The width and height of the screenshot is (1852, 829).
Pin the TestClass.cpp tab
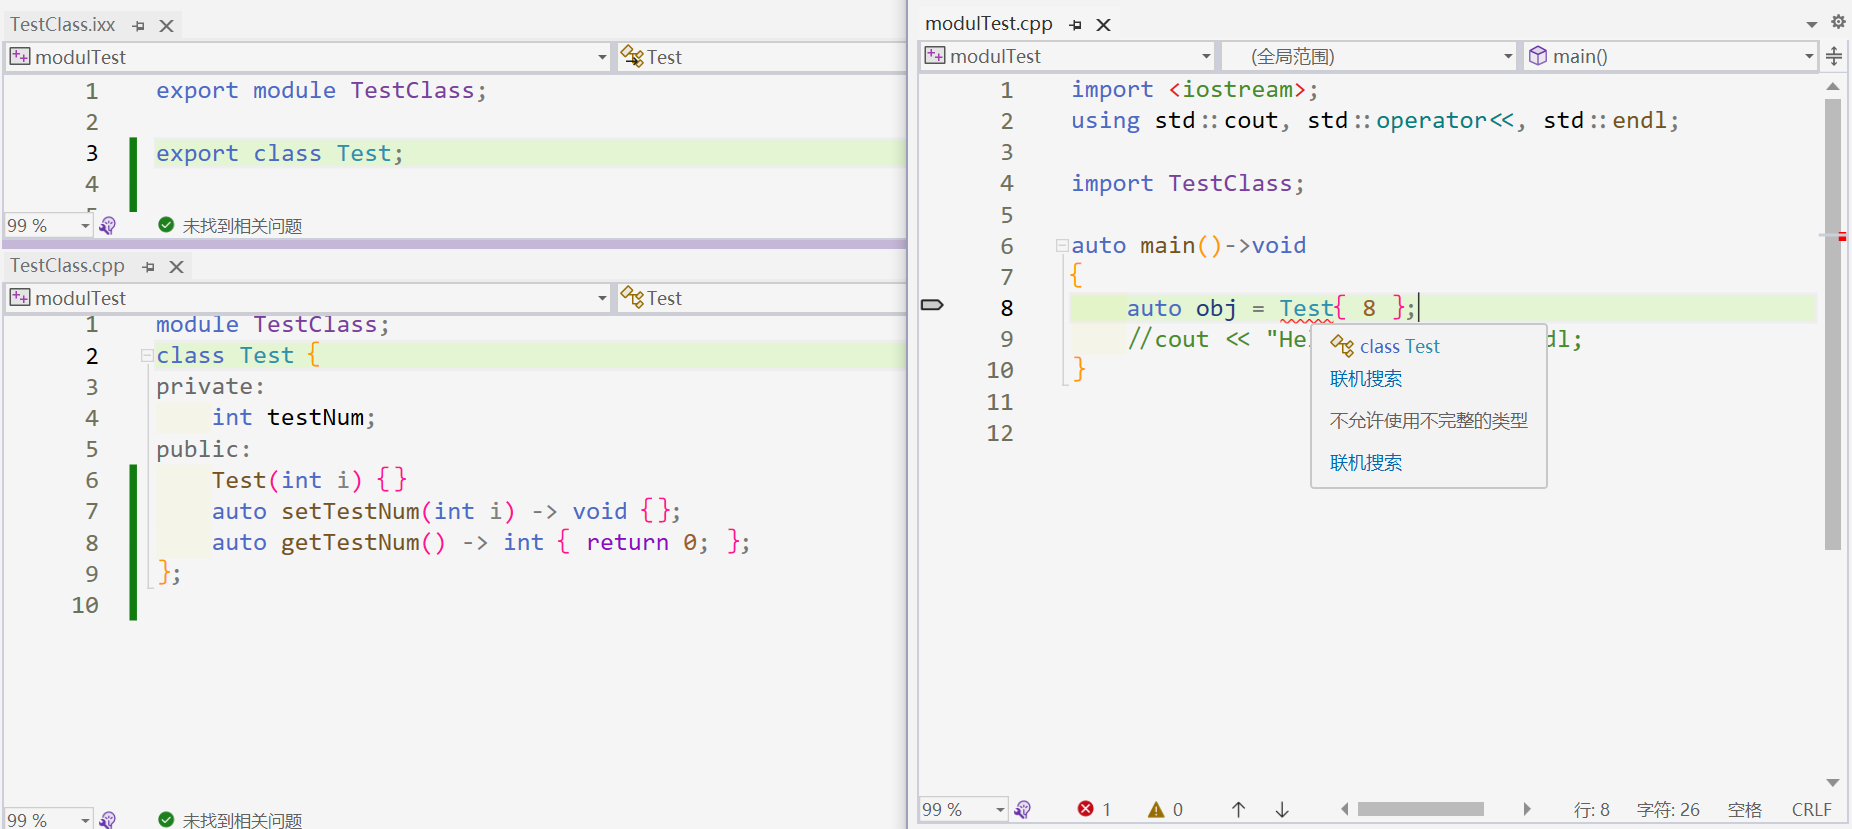(149, 267)
